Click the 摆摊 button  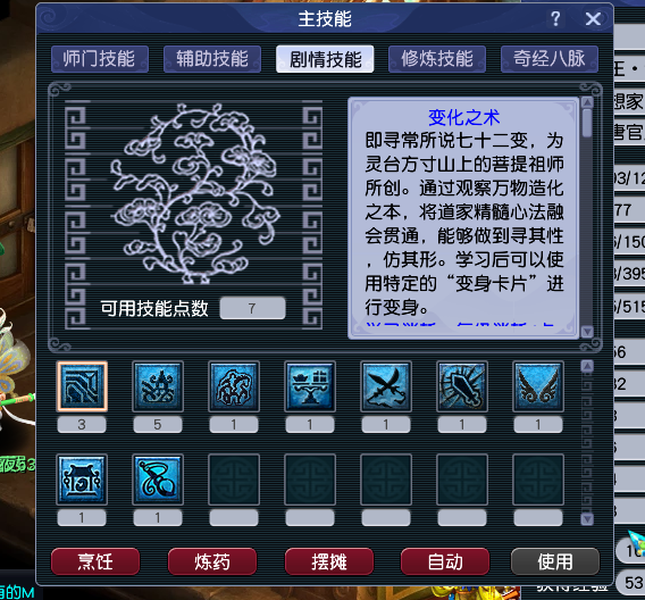pyautogui.click(x=329, y=561)
